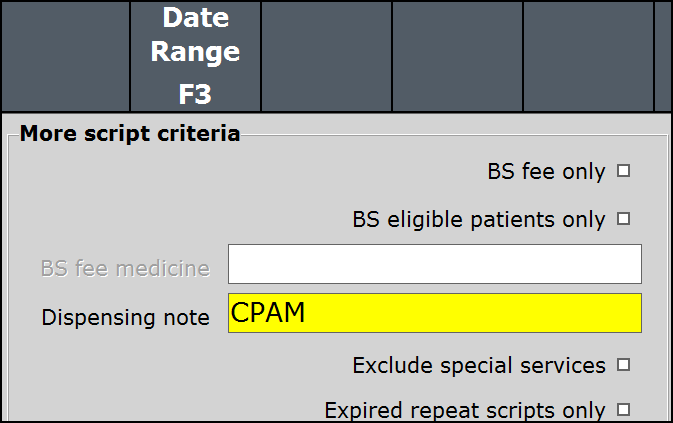This screenshot has width=673, height=423.
Task: Click the white BS fee medicine field
Action: point(434,264)
